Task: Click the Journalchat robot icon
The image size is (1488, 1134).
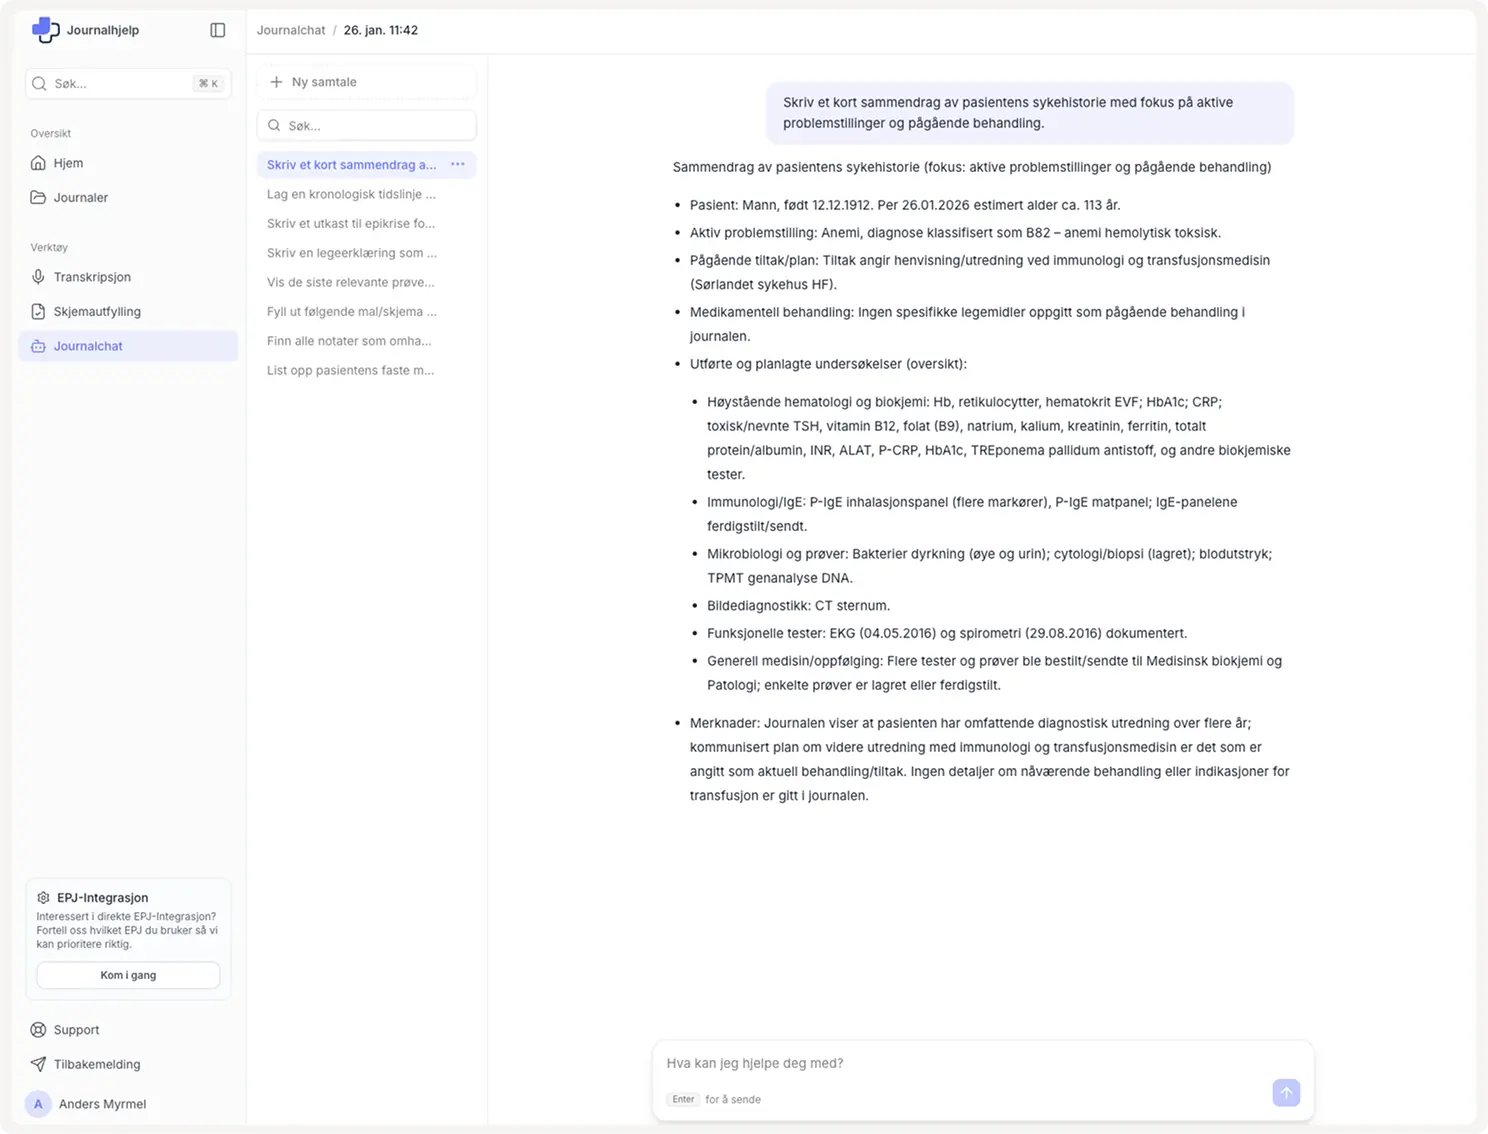Action: coord(38,346)
